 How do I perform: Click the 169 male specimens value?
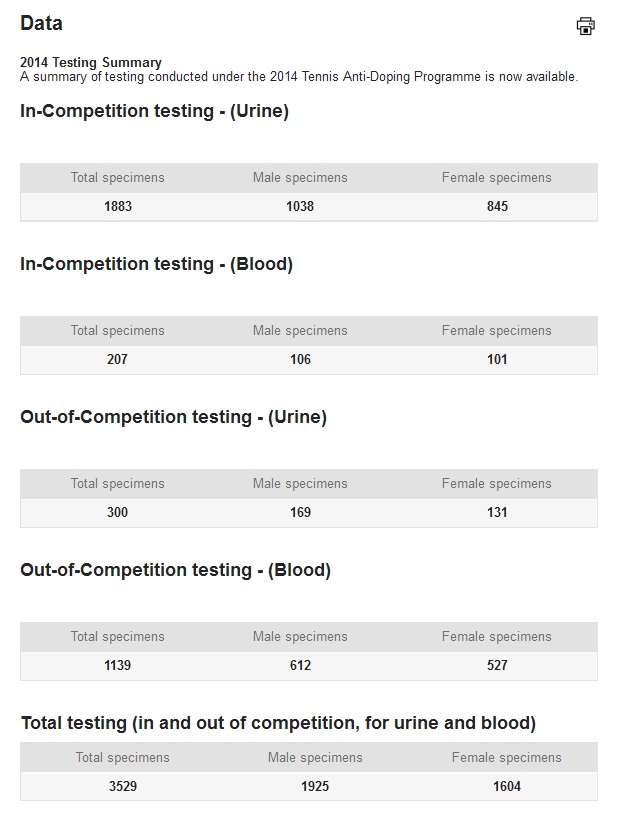[300, 513]
